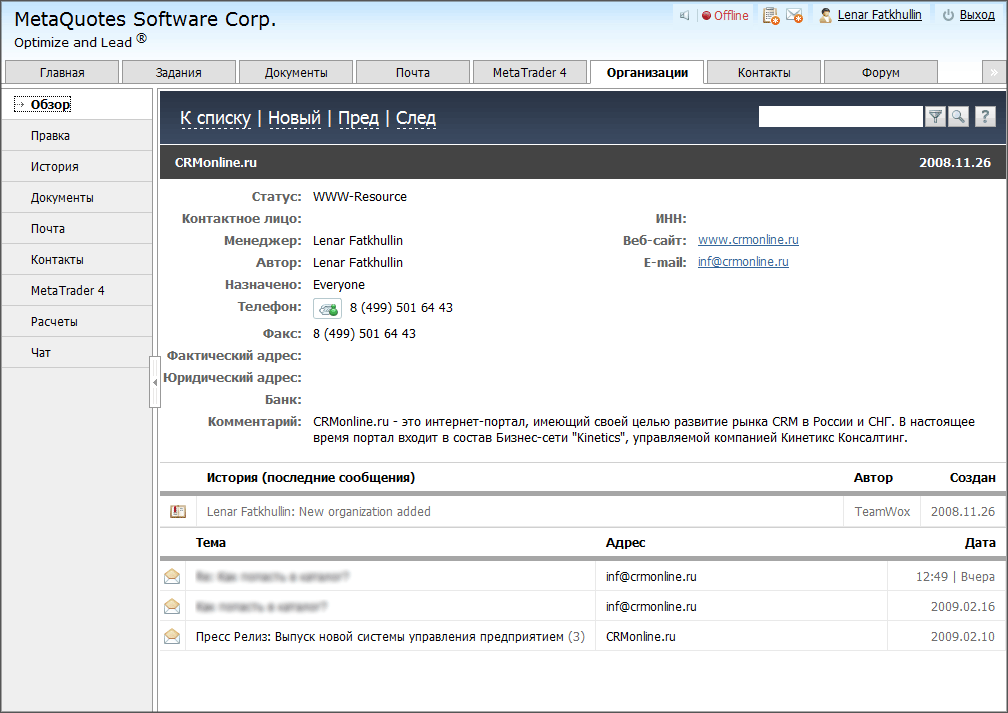Open the Задания tab
The width and height of the screenshot is (1008, 713).
coord(179,73)
